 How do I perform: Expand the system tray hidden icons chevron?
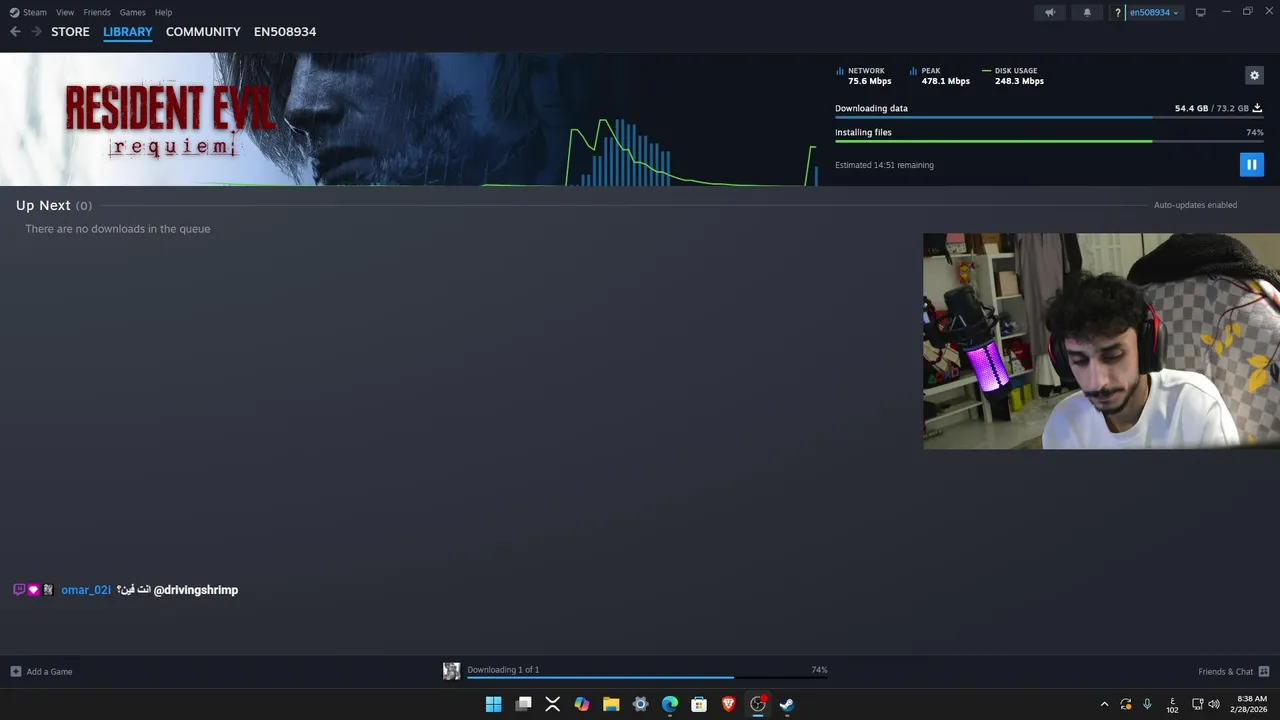coord(1104,704)
